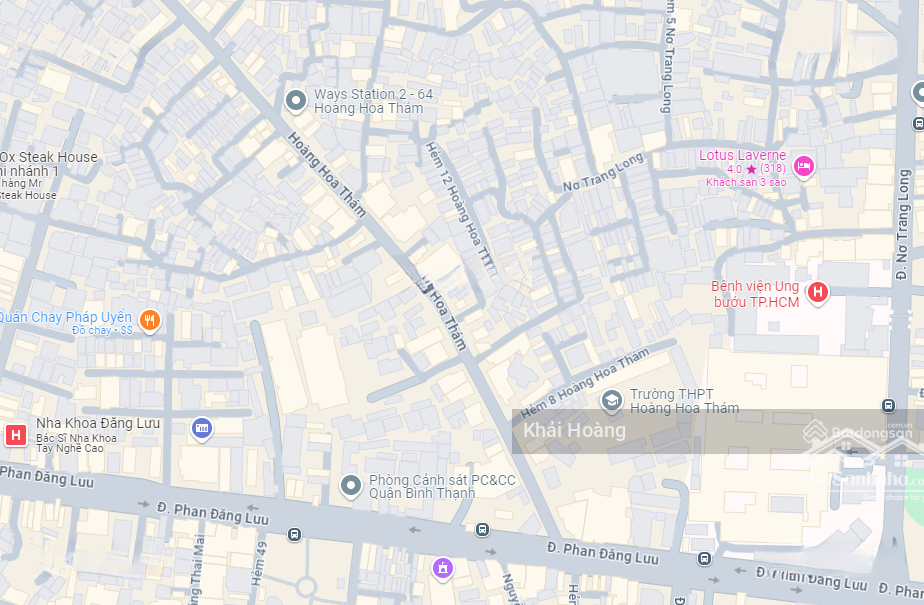This screenshot has height=605, width=924.
Task: Select the bus stop icon below Phòng Cảnh sát
Action: [483, 530]
